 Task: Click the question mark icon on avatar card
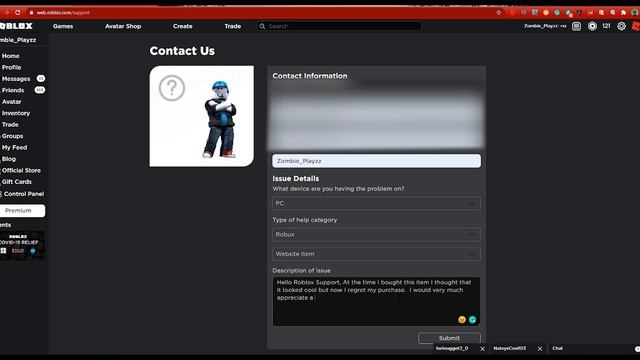(172, 88)
